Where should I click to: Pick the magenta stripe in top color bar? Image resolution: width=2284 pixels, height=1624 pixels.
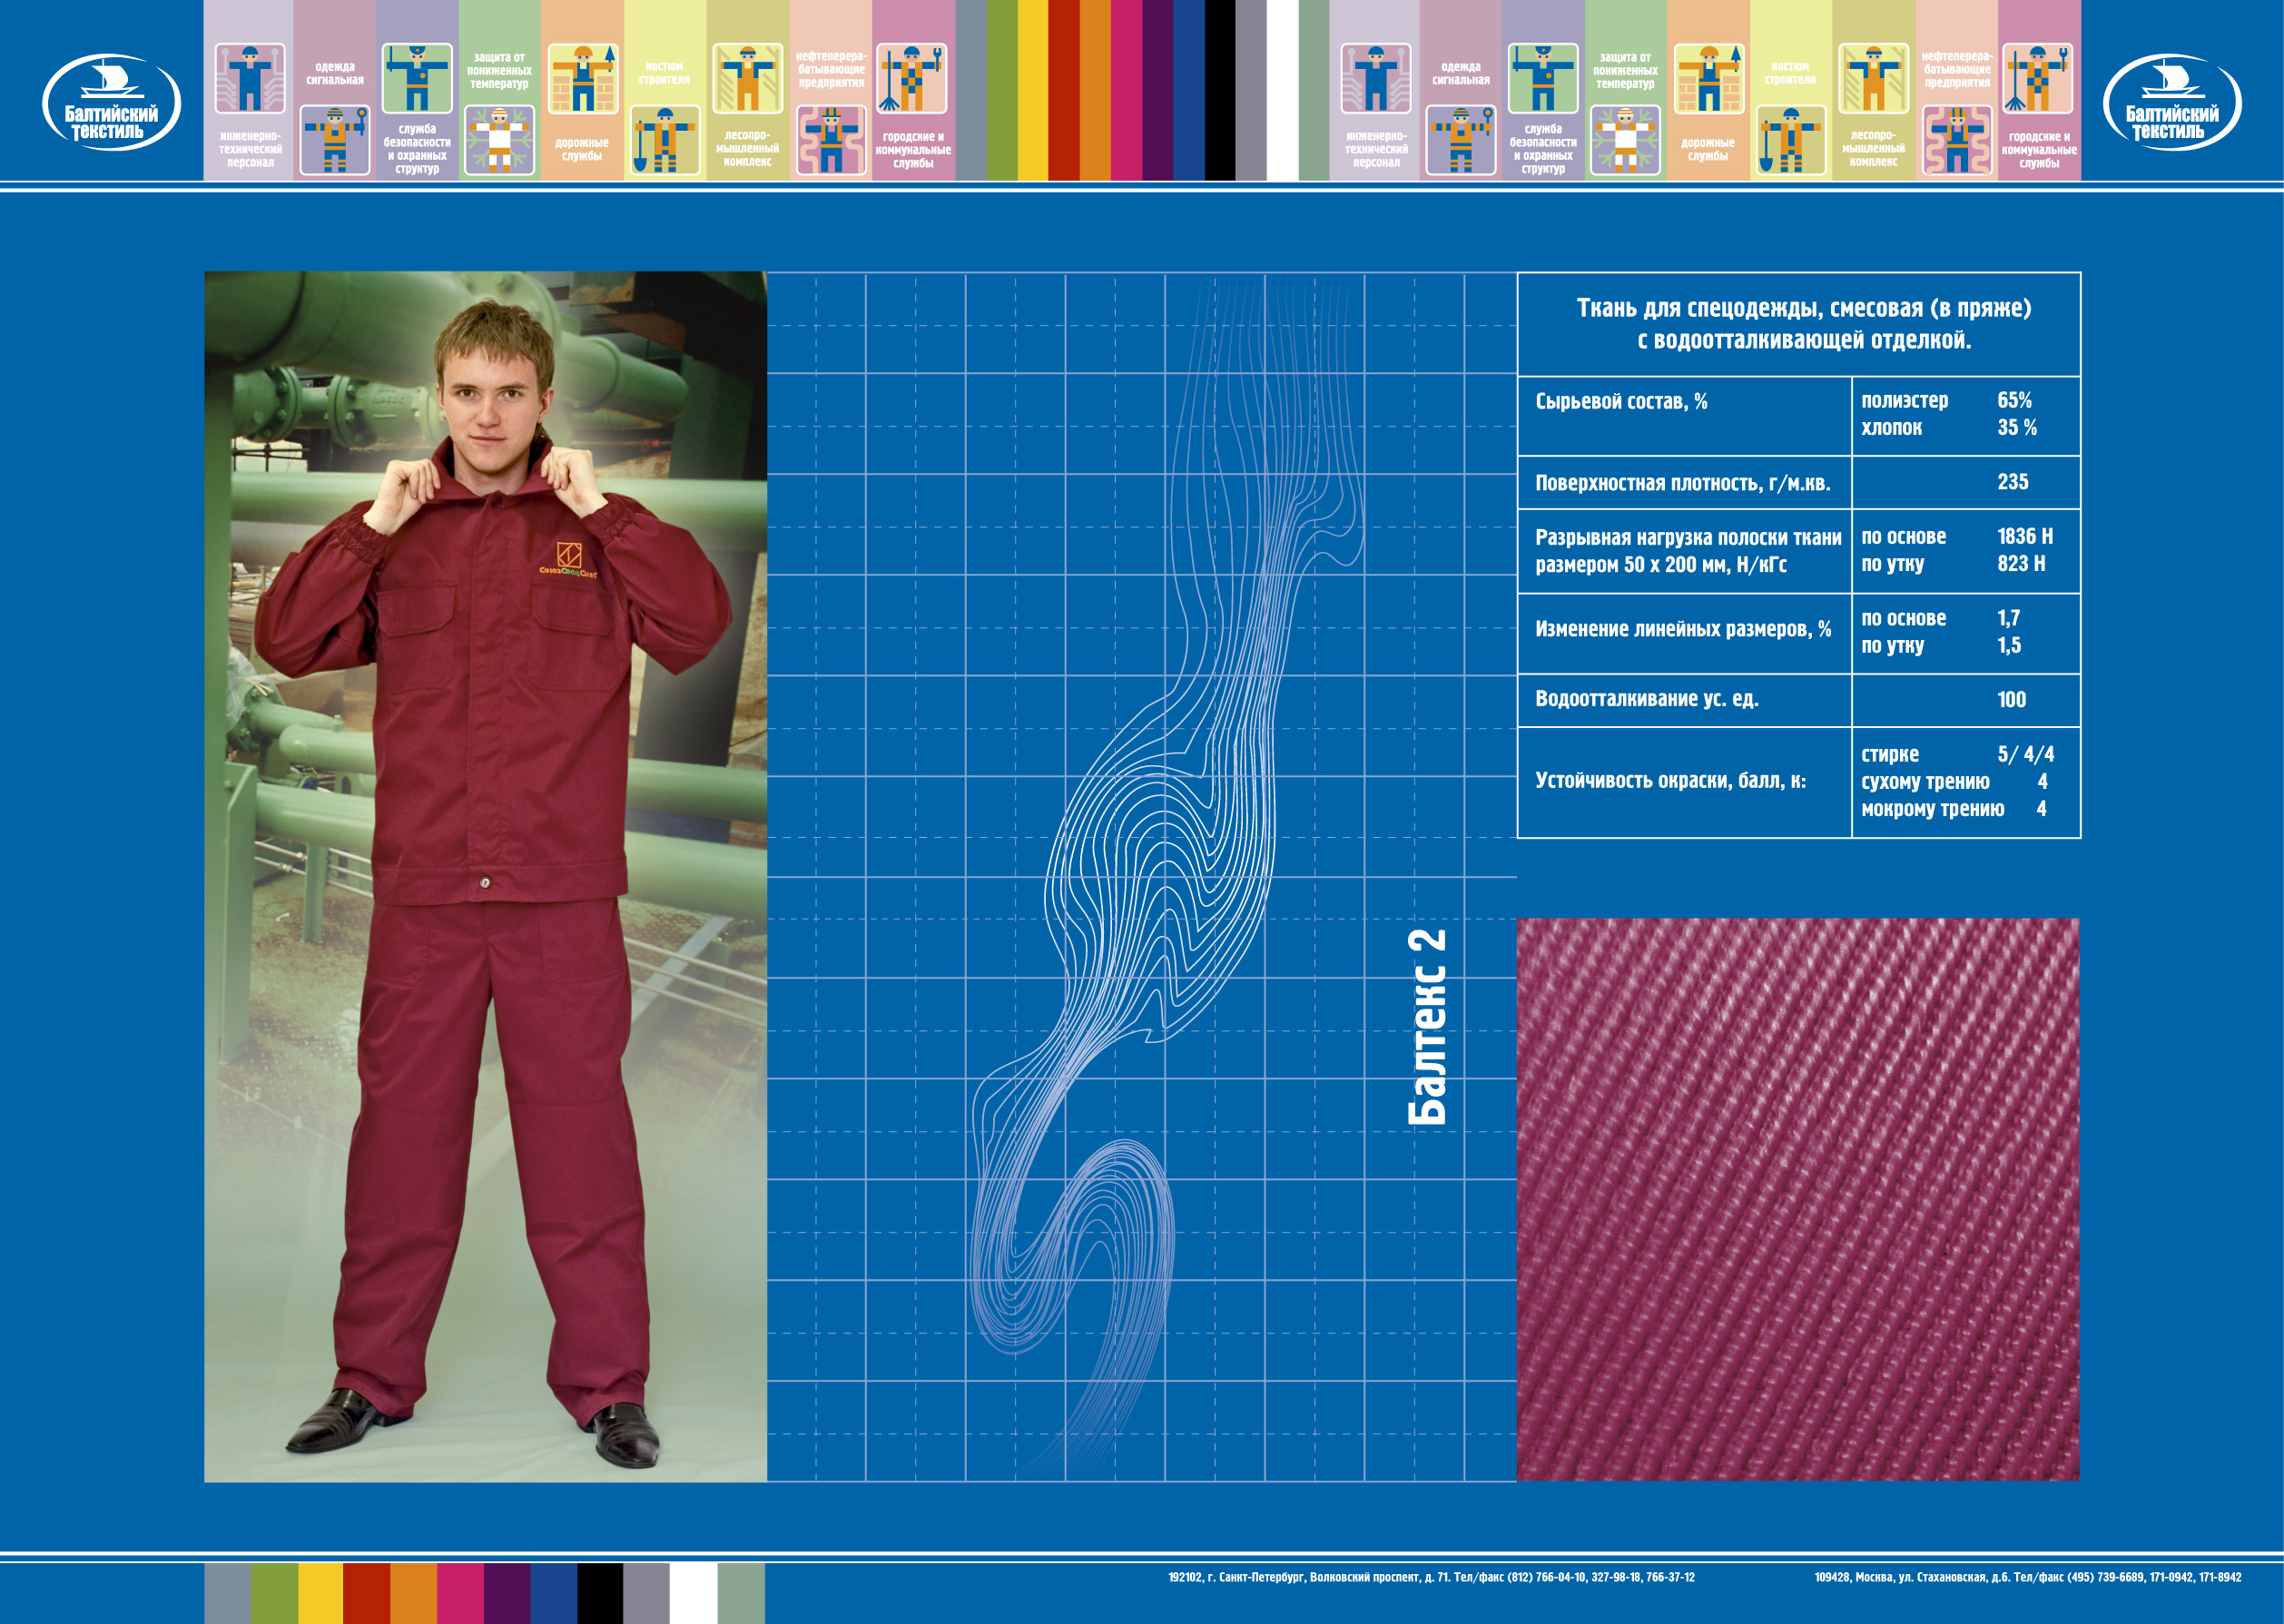click(1126, 90)
